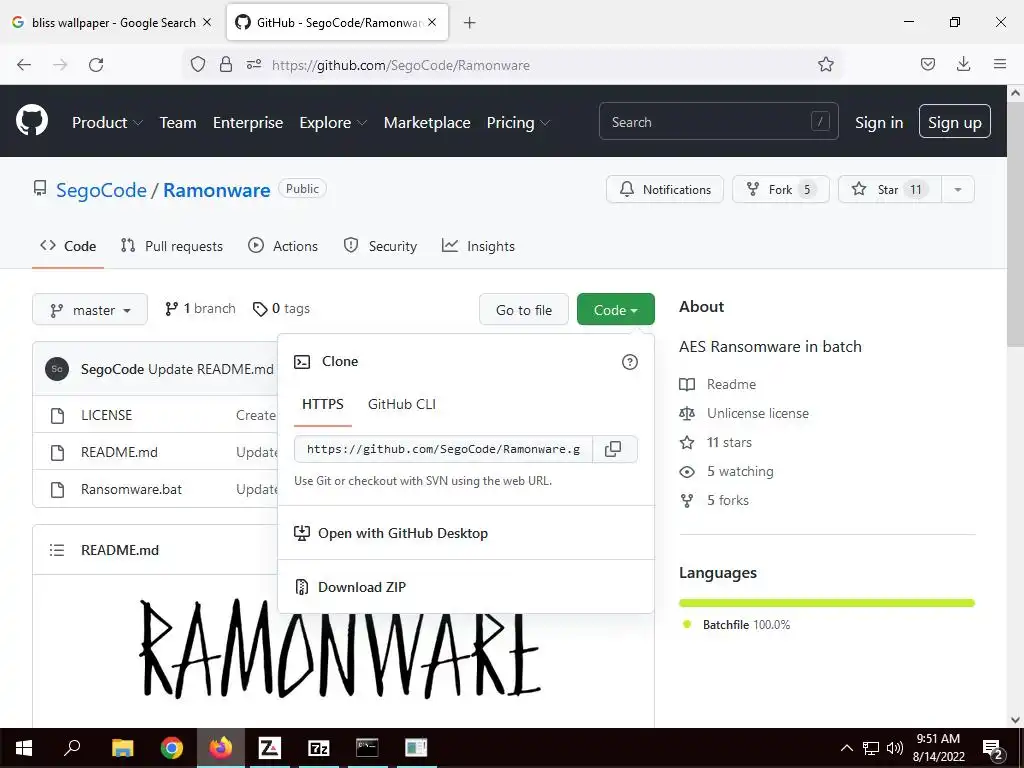Open the Security tab
The image size is (1024, 768).
[x=380, y=246]
